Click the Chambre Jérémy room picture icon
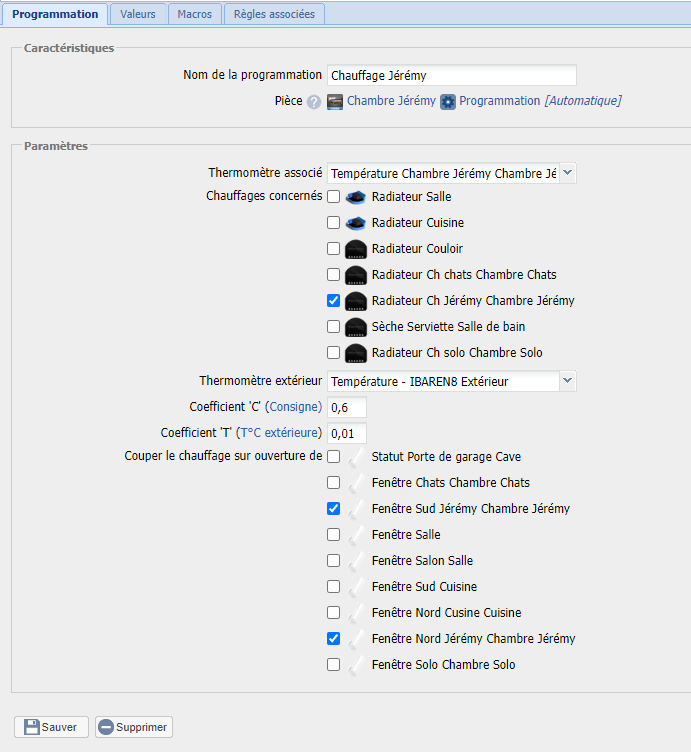Viewport: 691px width, 754px height. click(335, 101)
